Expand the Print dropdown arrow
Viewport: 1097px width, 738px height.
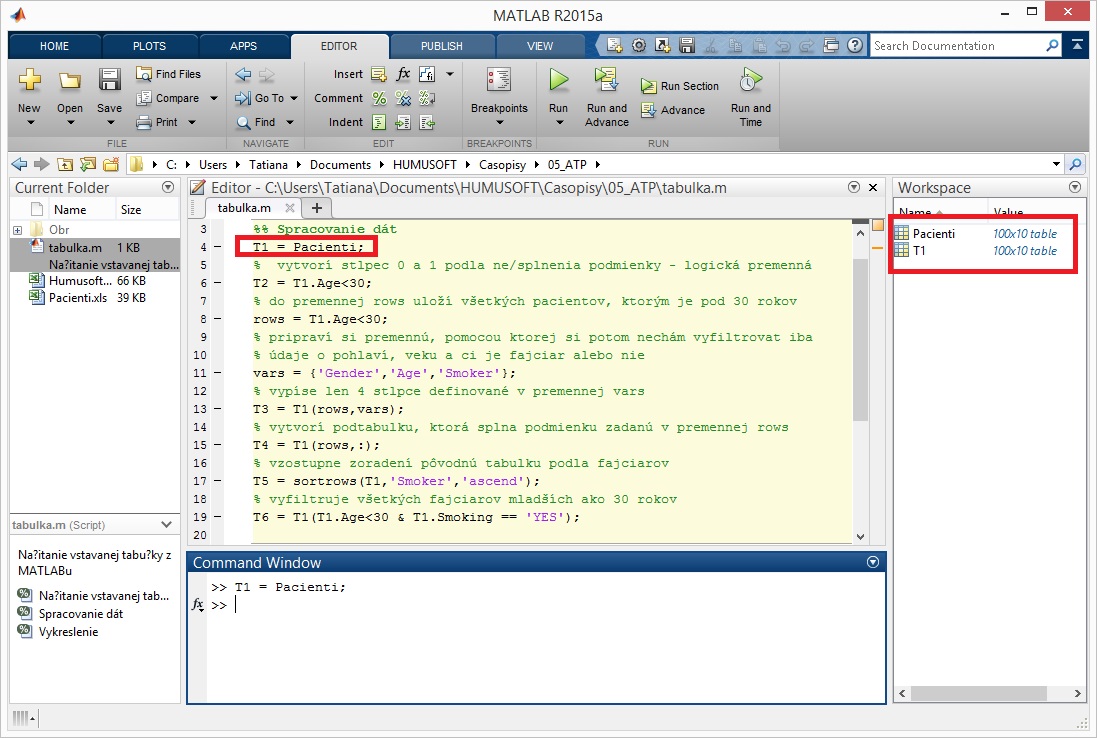click(192, 122)
